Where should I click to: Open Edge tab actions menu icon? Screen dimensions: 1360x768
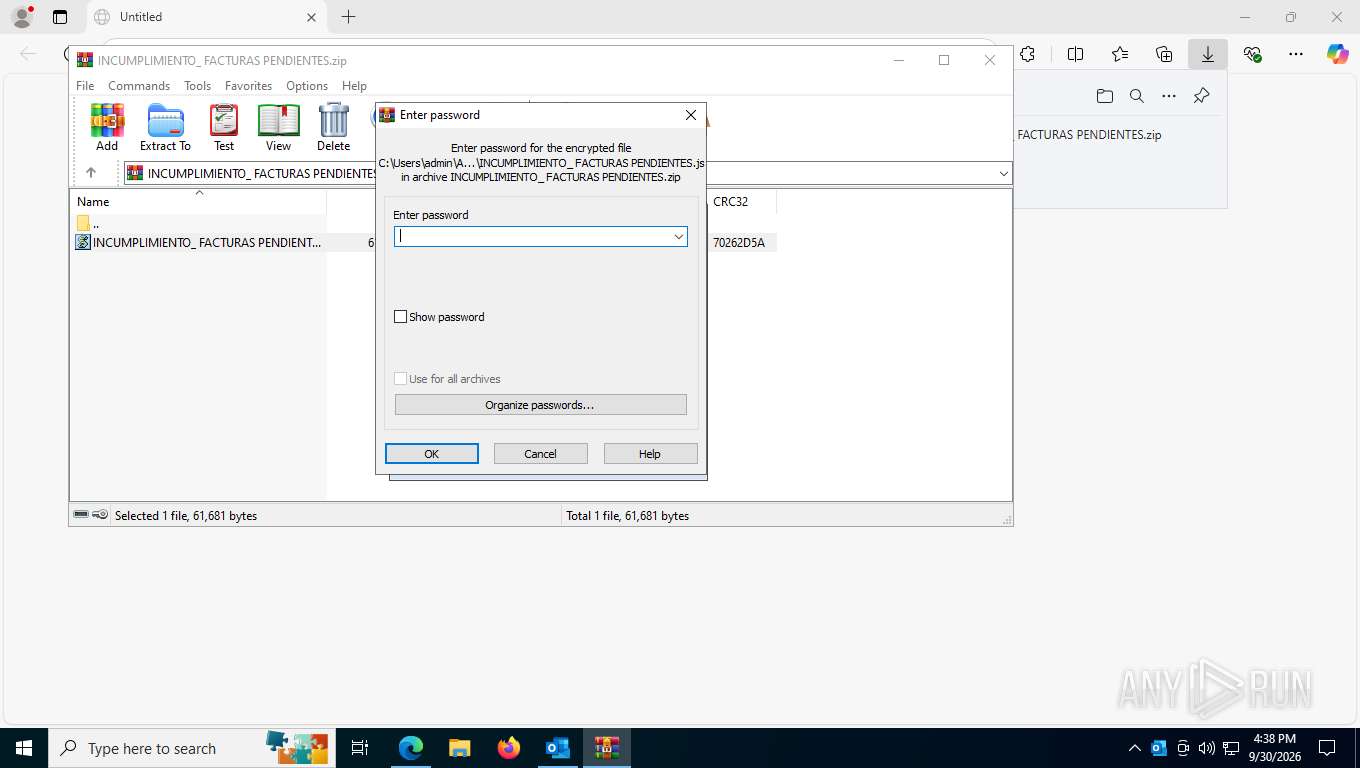[x=60, y=17]
